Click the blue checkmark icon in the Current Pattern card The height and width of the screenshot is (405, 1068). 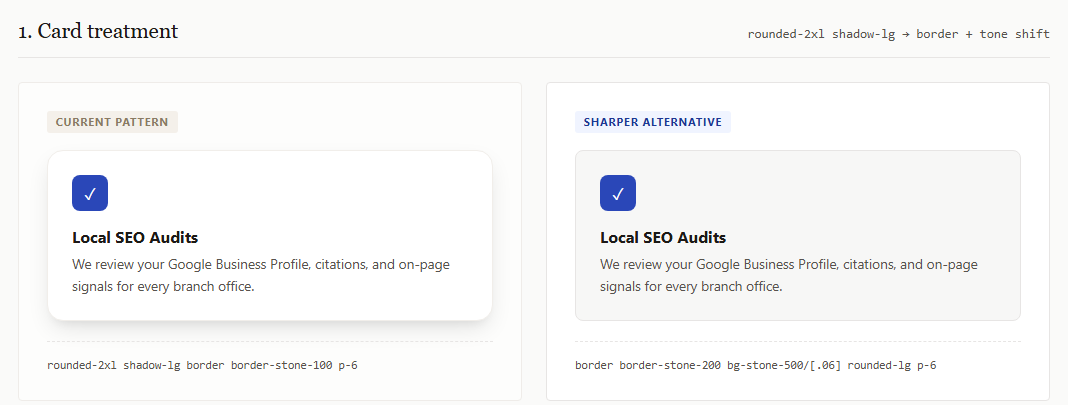90,193
